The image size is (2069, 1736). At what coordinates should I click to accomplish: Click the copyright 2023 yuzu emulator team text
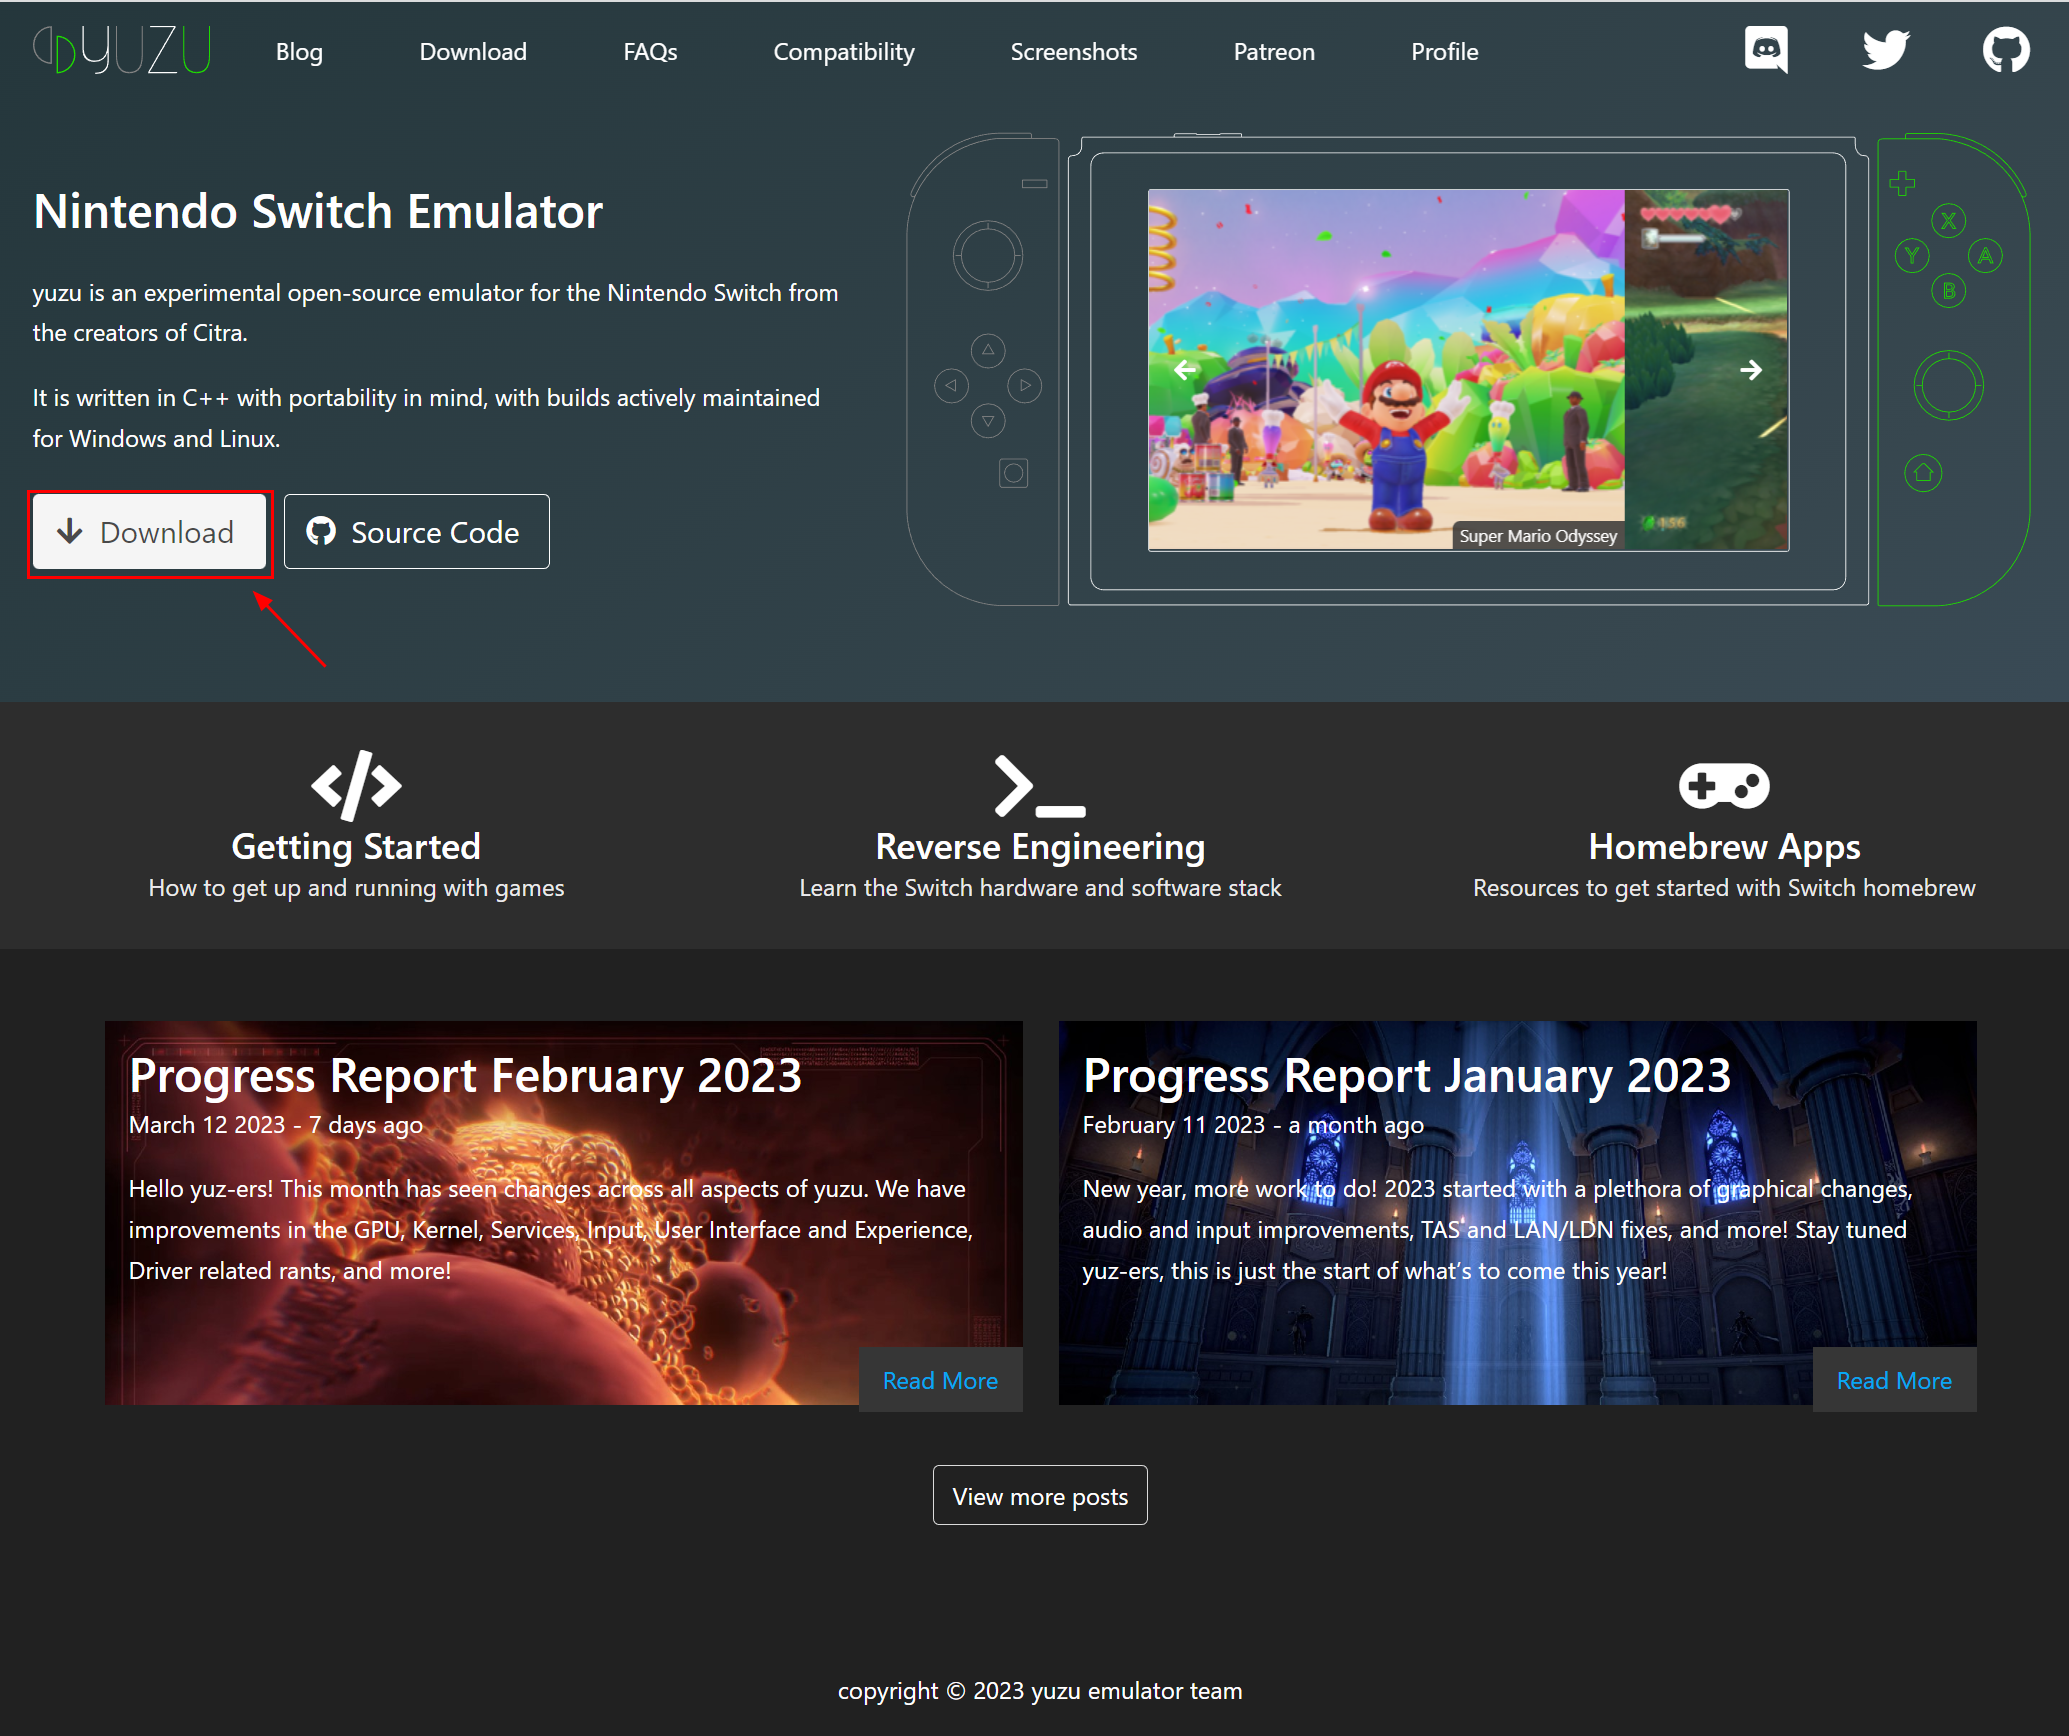click(x=1040, y=1691)
